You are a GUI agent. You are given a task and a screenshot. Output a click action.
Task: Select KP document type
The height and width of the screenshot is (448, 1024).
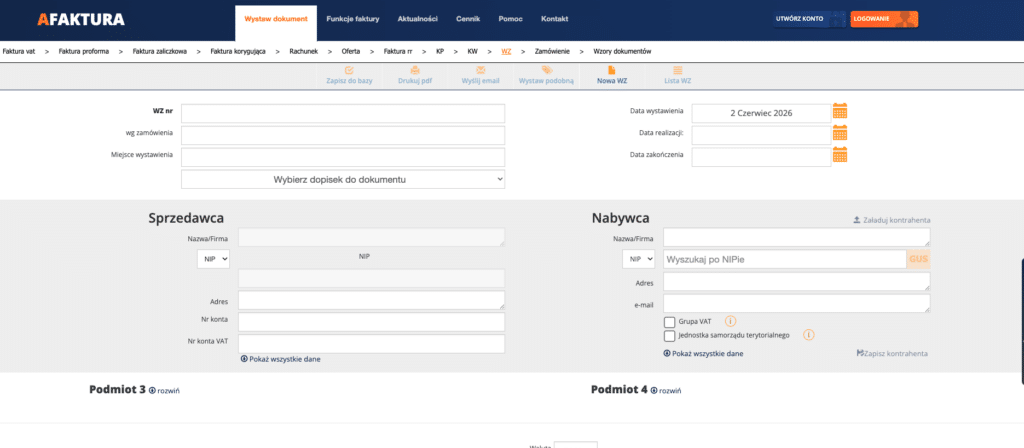(x=440, y=51)
